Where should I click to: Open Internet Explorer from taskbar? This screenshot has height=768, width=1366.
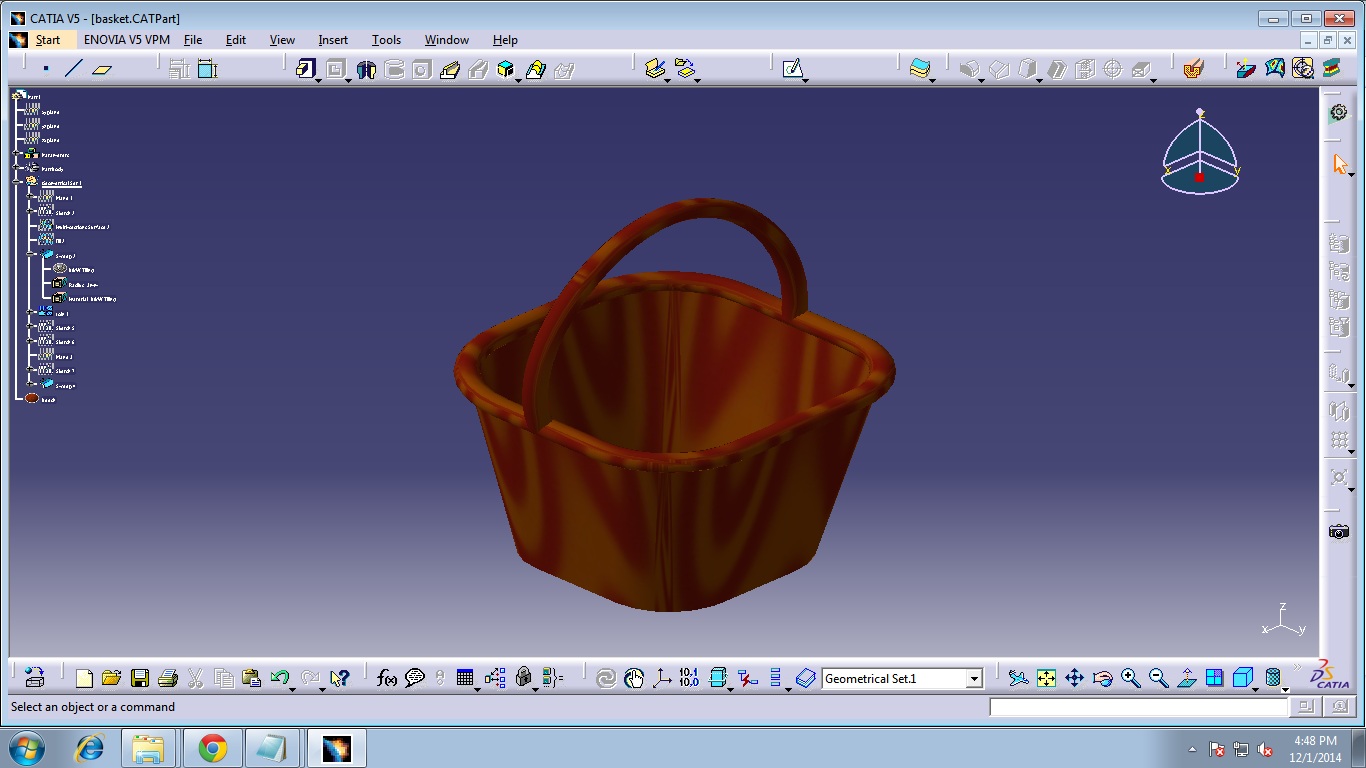click(x=90, y=748)
